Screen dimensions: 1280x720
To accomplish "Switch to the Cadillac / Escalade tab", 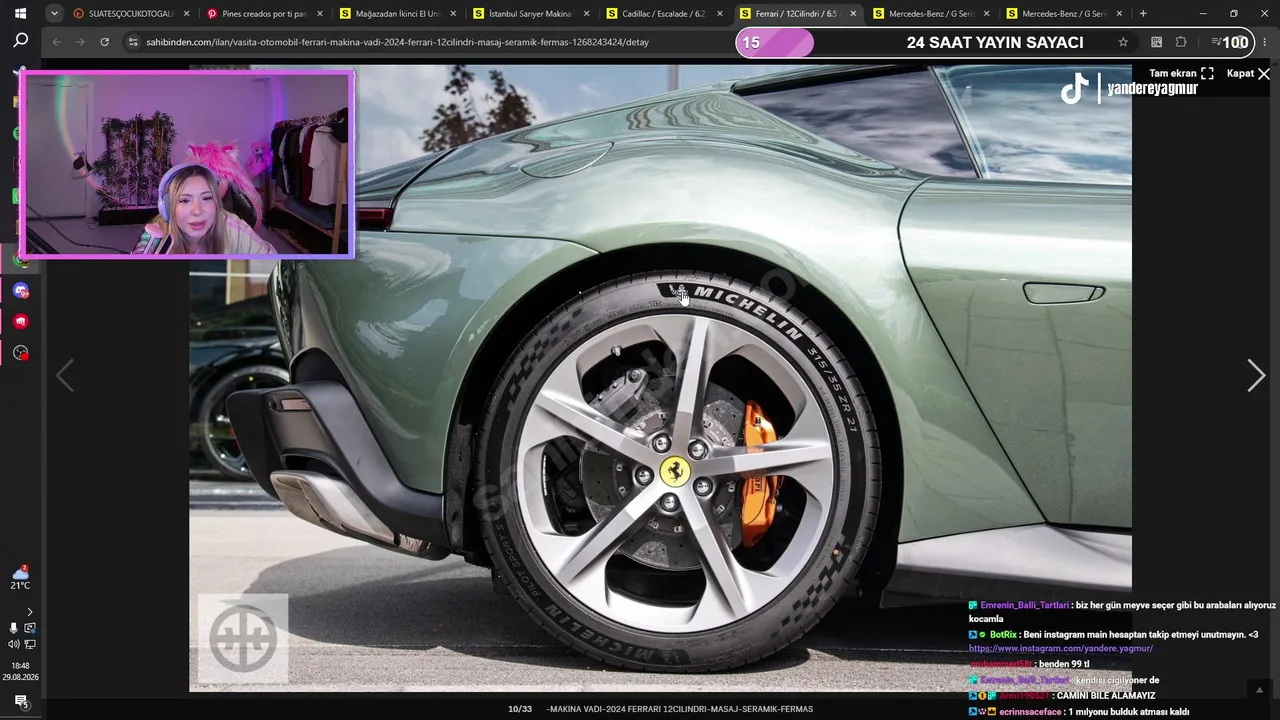I will (x=664, y=14).
